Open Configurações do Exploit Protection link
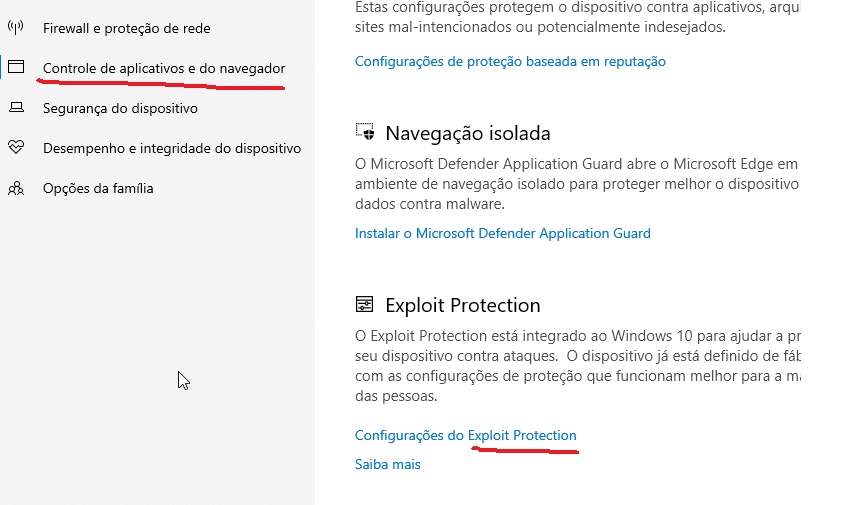Viewport: 850px width, 505px height. coord(465,435)
